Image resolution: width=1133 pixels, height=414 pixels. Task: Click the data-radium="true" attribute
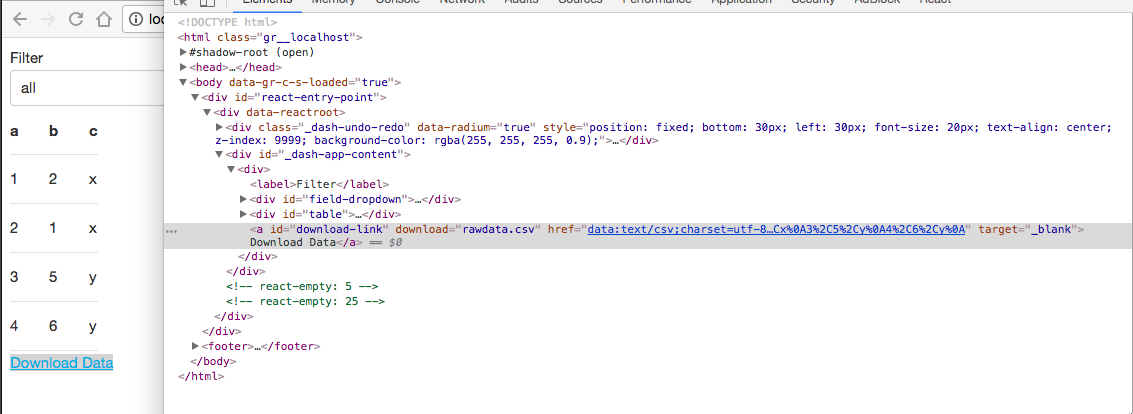point(477,126)
